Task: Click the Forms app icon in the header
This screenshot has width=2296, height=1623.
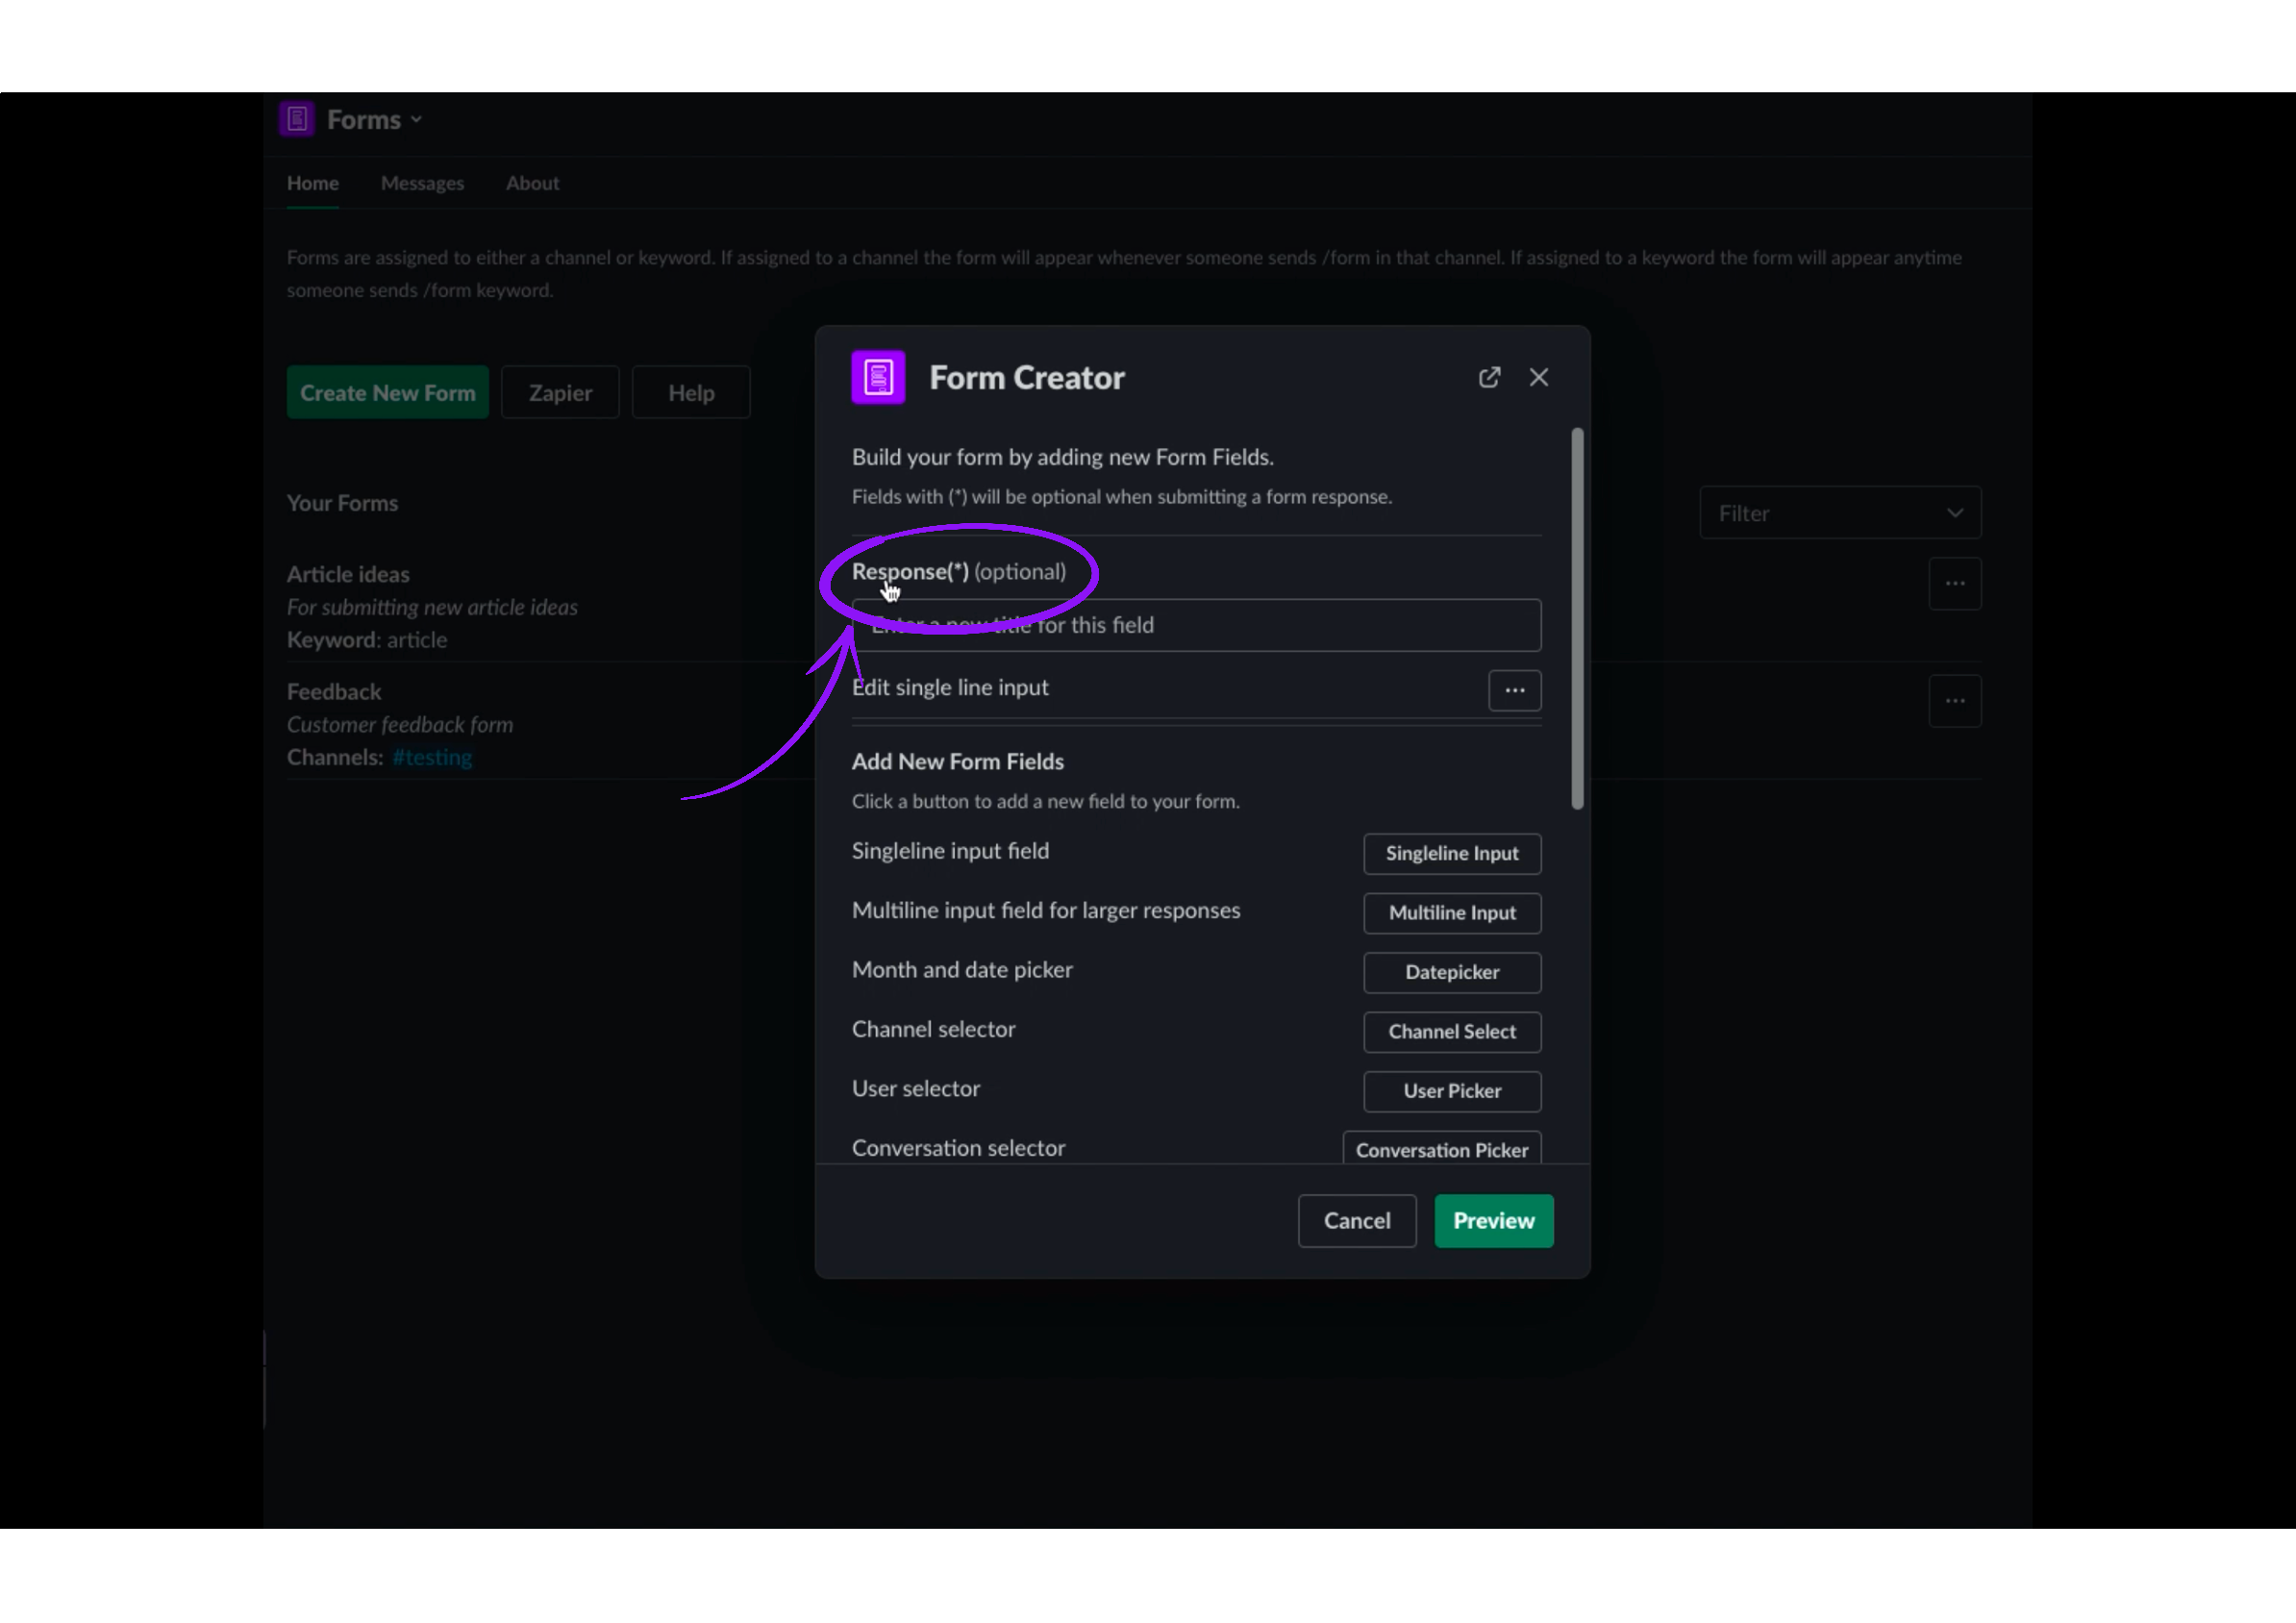Action: pos(297,118)
